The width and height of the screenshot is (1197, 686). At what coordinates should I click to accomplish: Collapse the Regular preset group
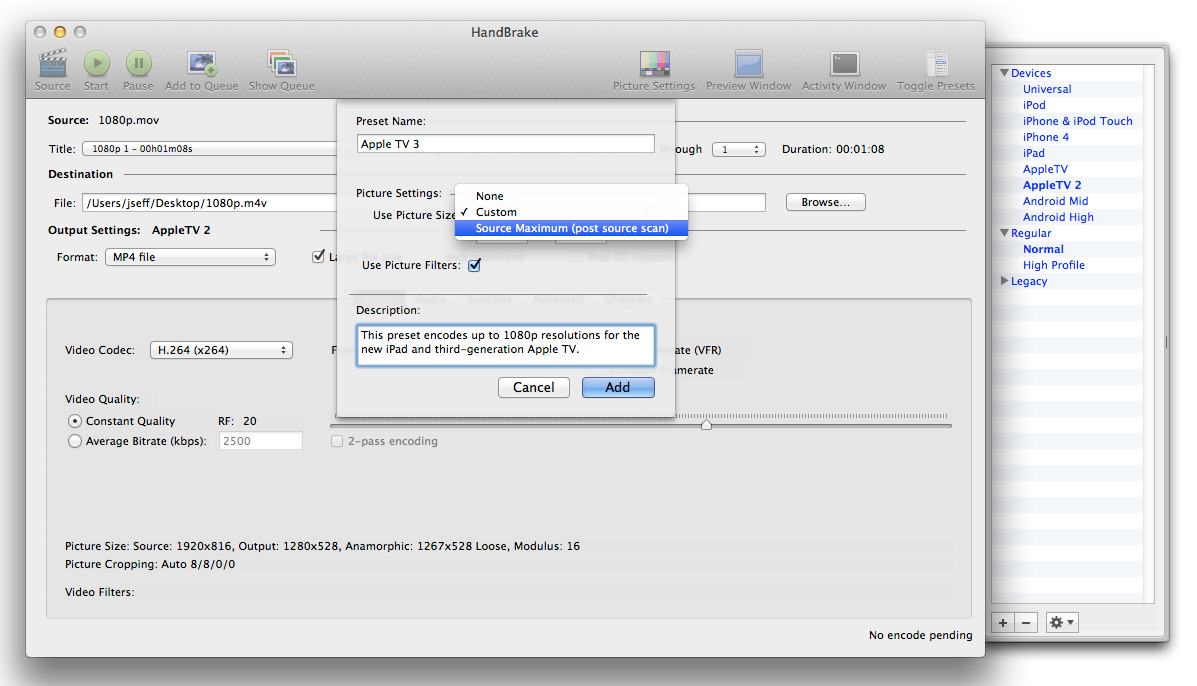pyautogui.click(x=1005, y=233)
